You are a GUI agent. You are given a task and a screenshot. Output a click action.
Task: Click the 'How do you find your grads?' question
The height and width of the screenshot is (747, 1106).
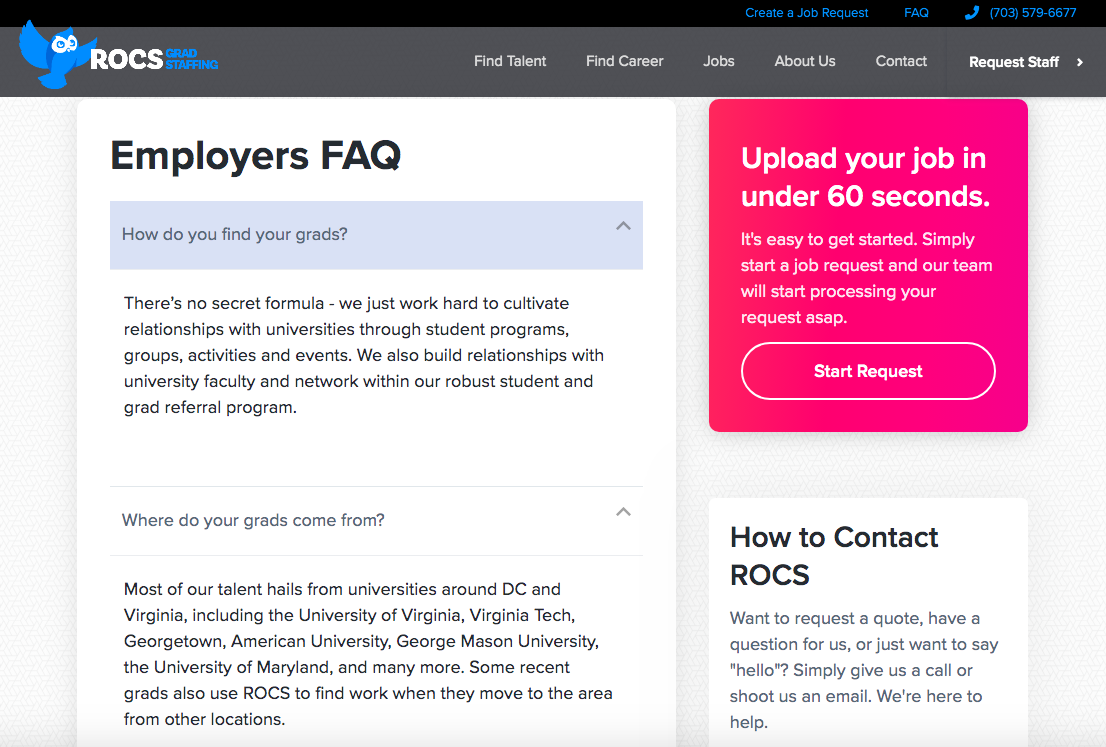pos(376,235)
